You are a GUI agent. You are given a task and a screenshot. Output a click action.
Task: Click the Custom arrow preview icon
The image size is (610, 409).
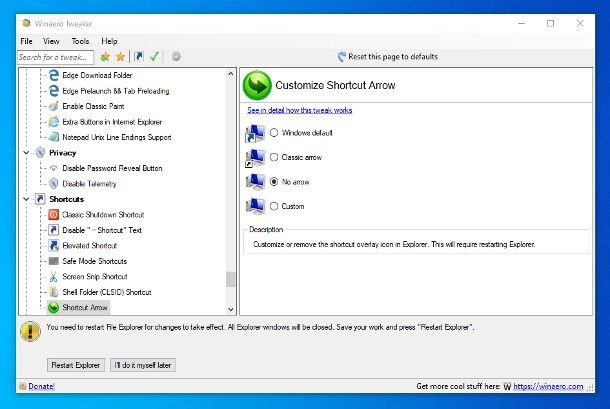[x=255, y=206]
